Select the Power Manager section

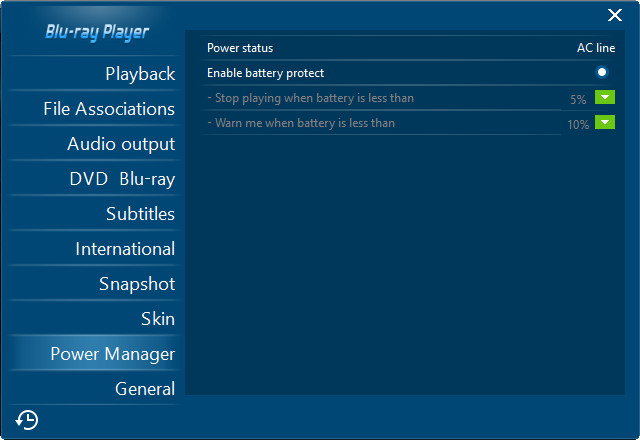click(94, 353)
